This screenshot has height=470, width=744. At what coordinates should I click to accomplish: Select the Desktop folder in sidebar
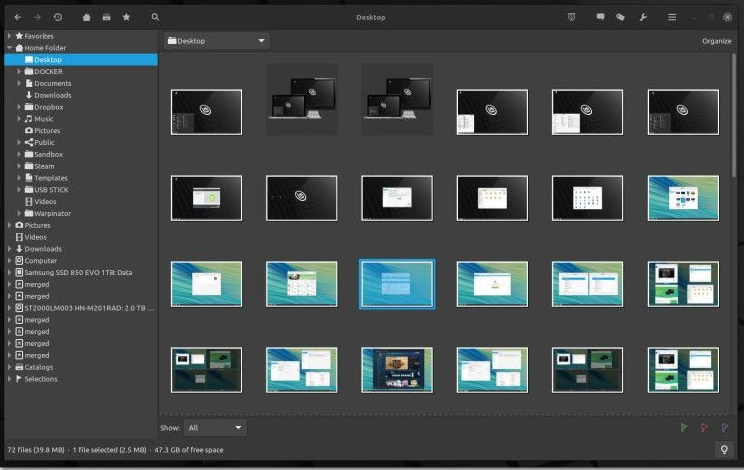[81, 60]
